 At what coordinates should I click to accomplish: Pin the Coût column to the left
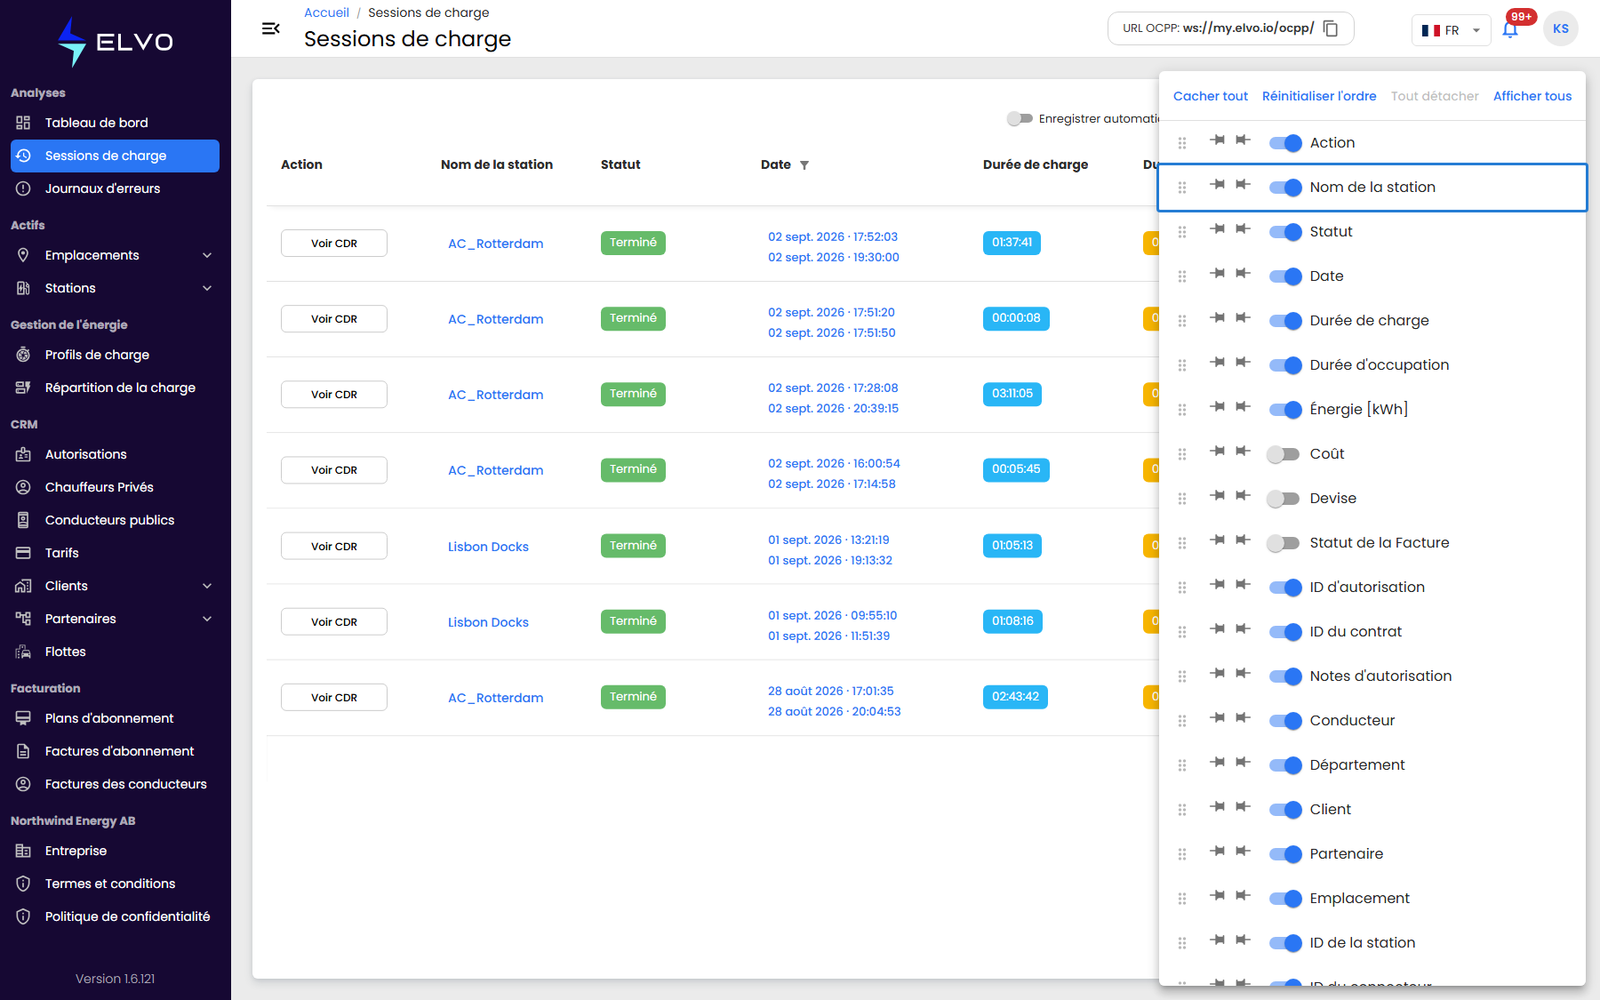pos(1217,451)
